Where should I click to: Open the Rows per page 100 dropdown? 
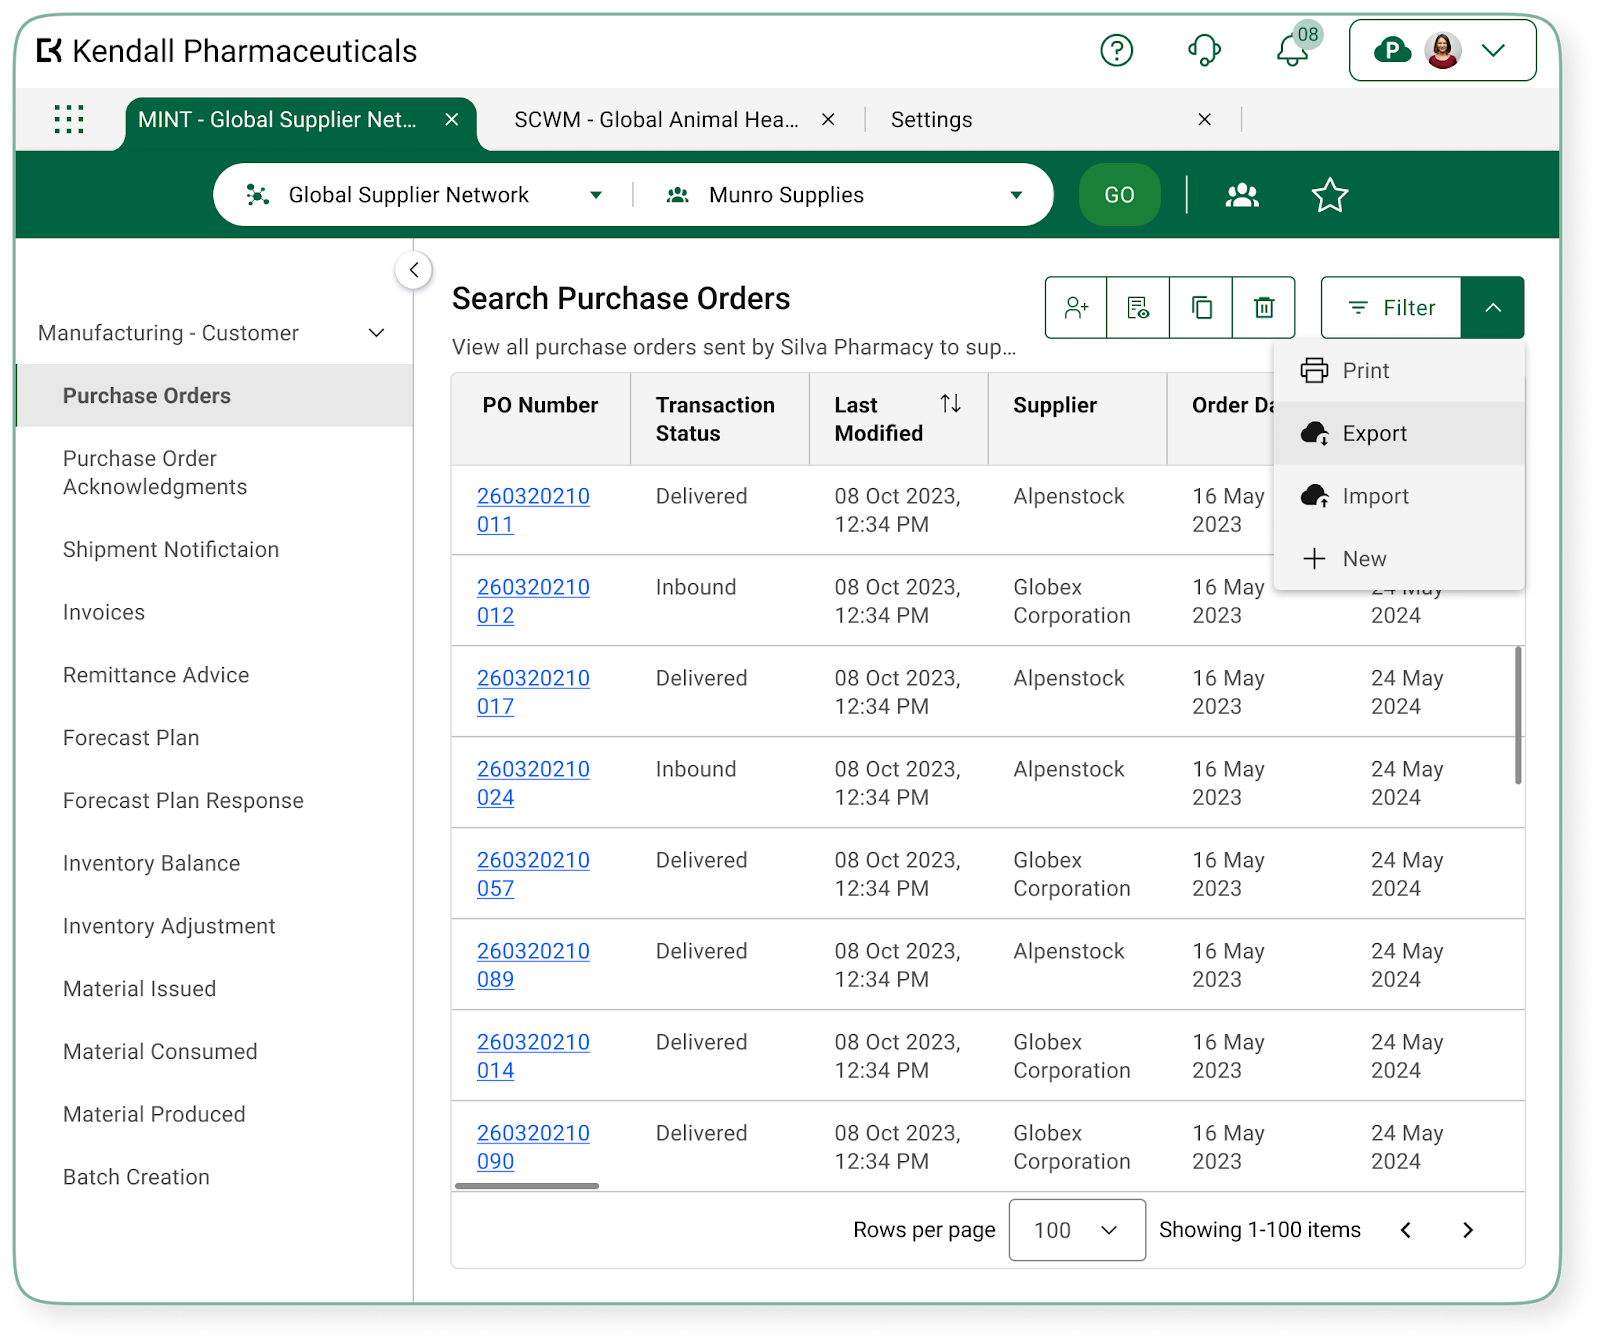click(x=1077, y=1230)
